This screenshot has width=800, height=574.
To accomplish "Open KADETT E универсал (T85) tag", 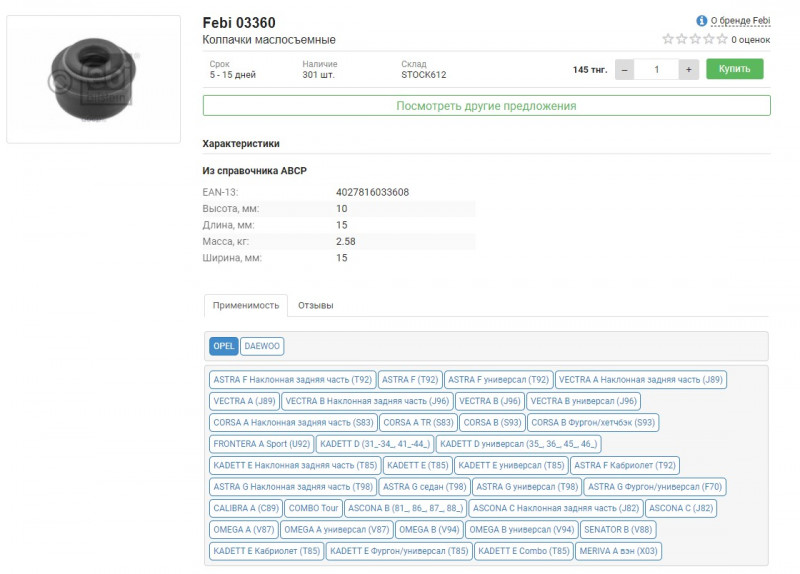I will 511,465.
